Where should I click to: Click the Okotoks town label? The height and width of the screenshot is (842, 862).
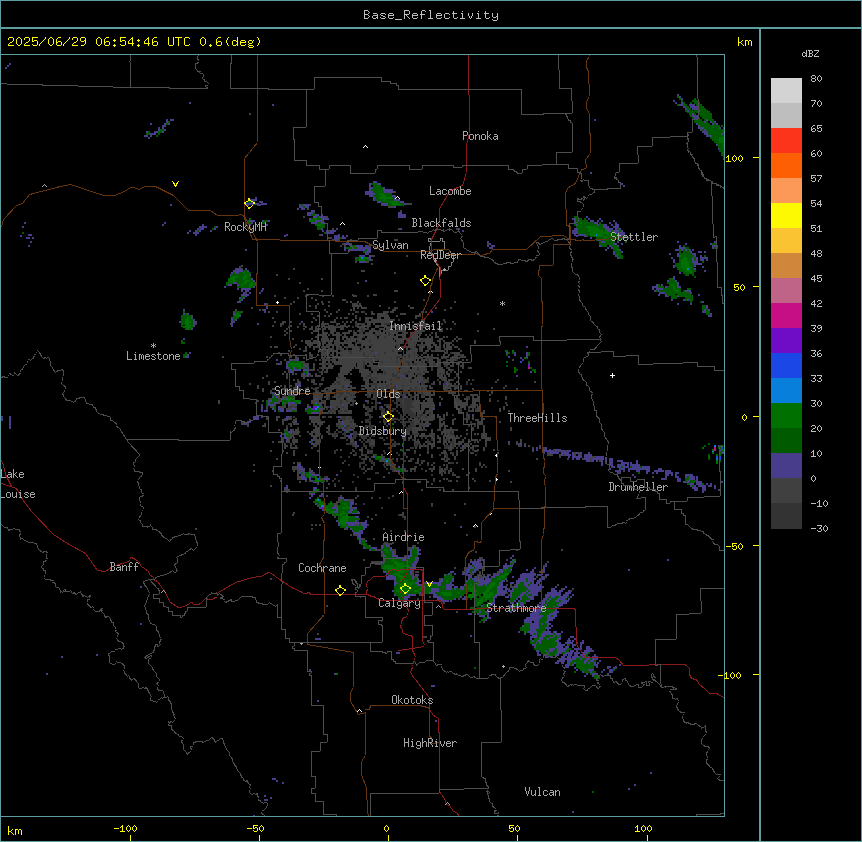coord(412,700)
